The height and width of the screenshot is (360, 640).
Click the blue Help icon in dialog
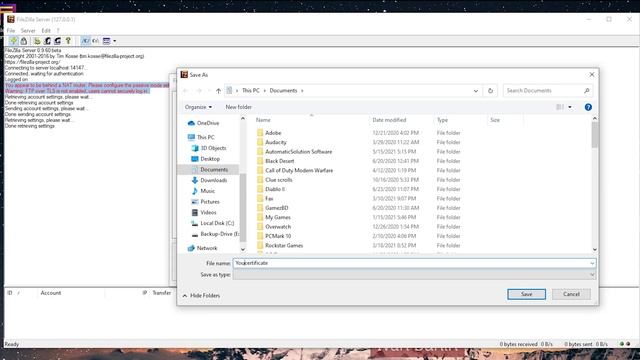coord(588,107)
